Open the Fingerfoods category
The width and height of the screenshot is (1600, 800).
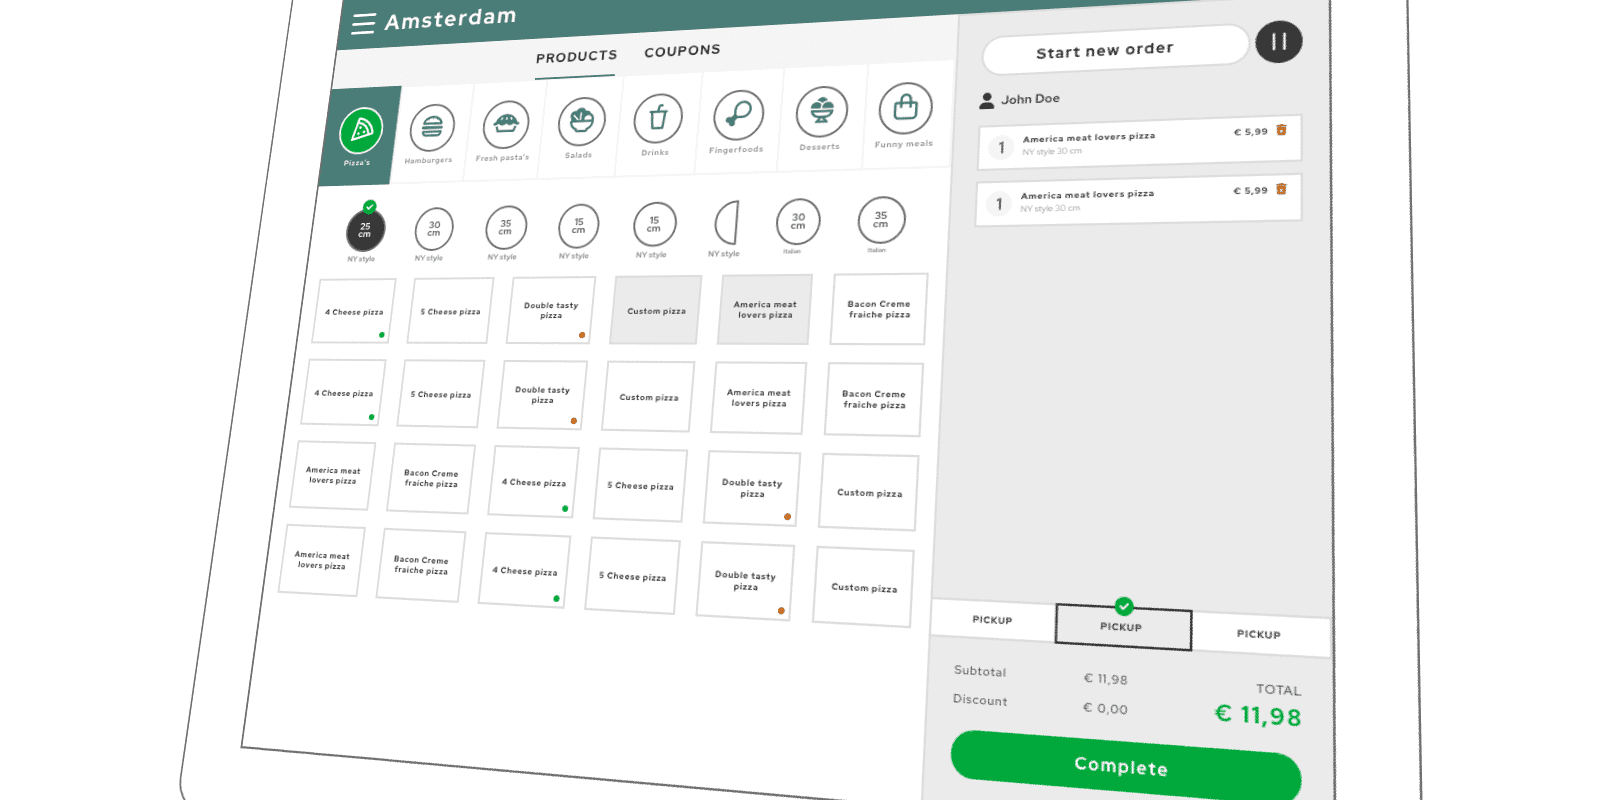coord(738,116)
